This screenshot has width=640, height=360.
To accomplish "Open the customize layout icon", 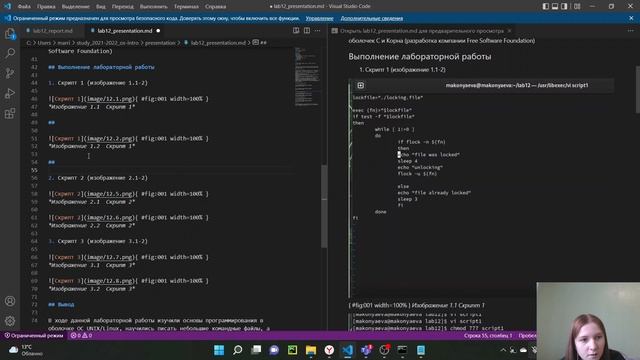I will click(577, 6).
